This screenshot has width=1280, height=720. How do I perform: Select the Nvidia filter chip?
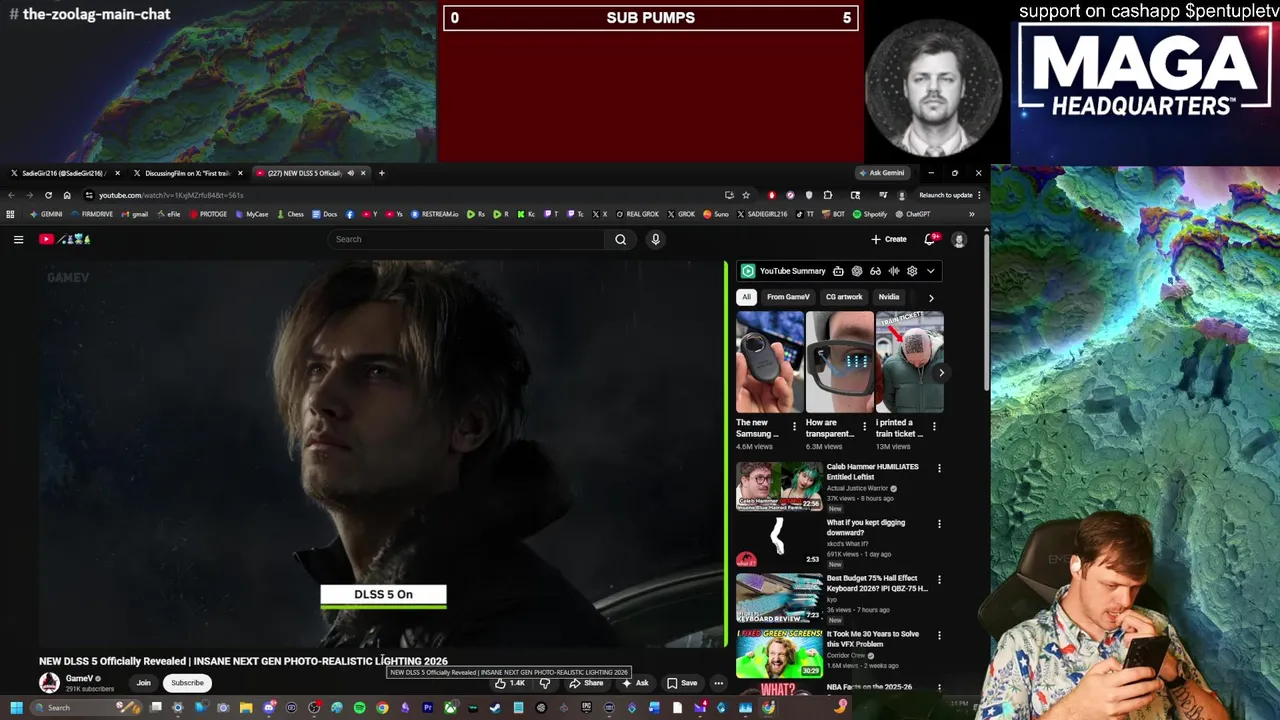(889, 297)
